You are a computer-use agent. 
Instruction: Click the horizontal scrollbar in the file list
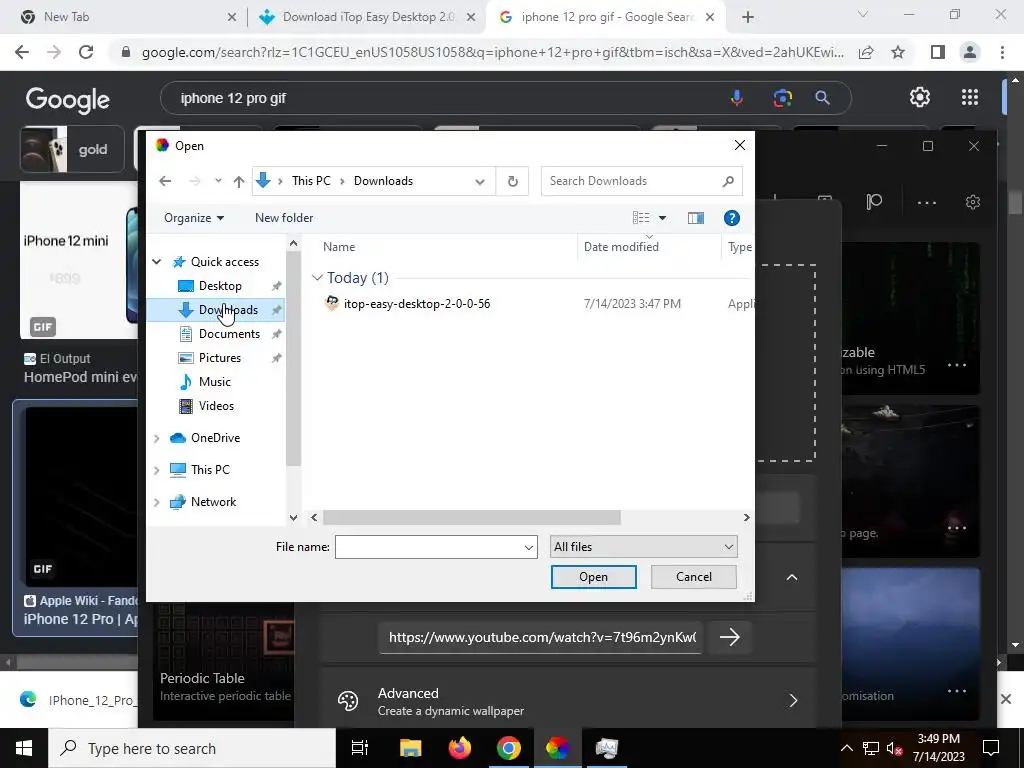pyautogui.click(x=471, y=517)
